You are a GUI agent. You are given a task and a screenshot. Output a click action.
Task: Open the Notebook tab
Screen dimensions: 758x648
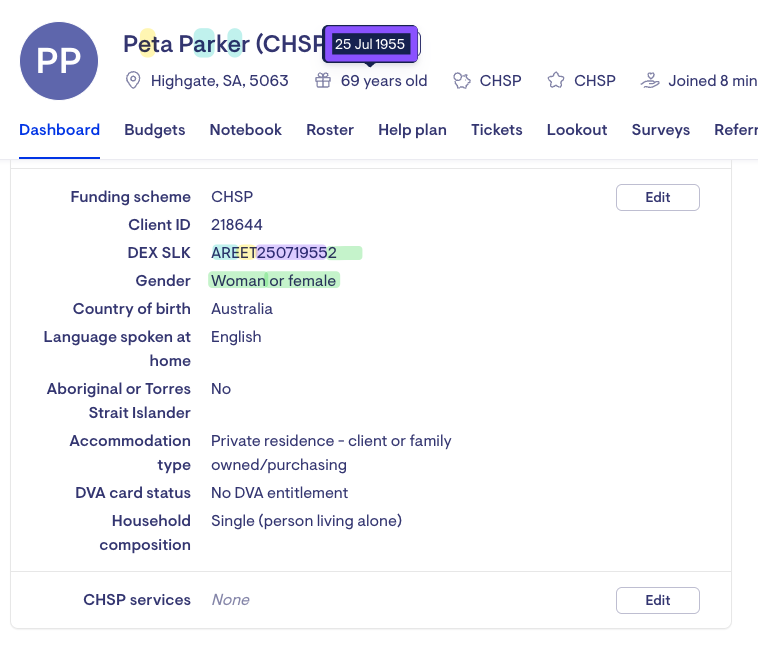246,130
